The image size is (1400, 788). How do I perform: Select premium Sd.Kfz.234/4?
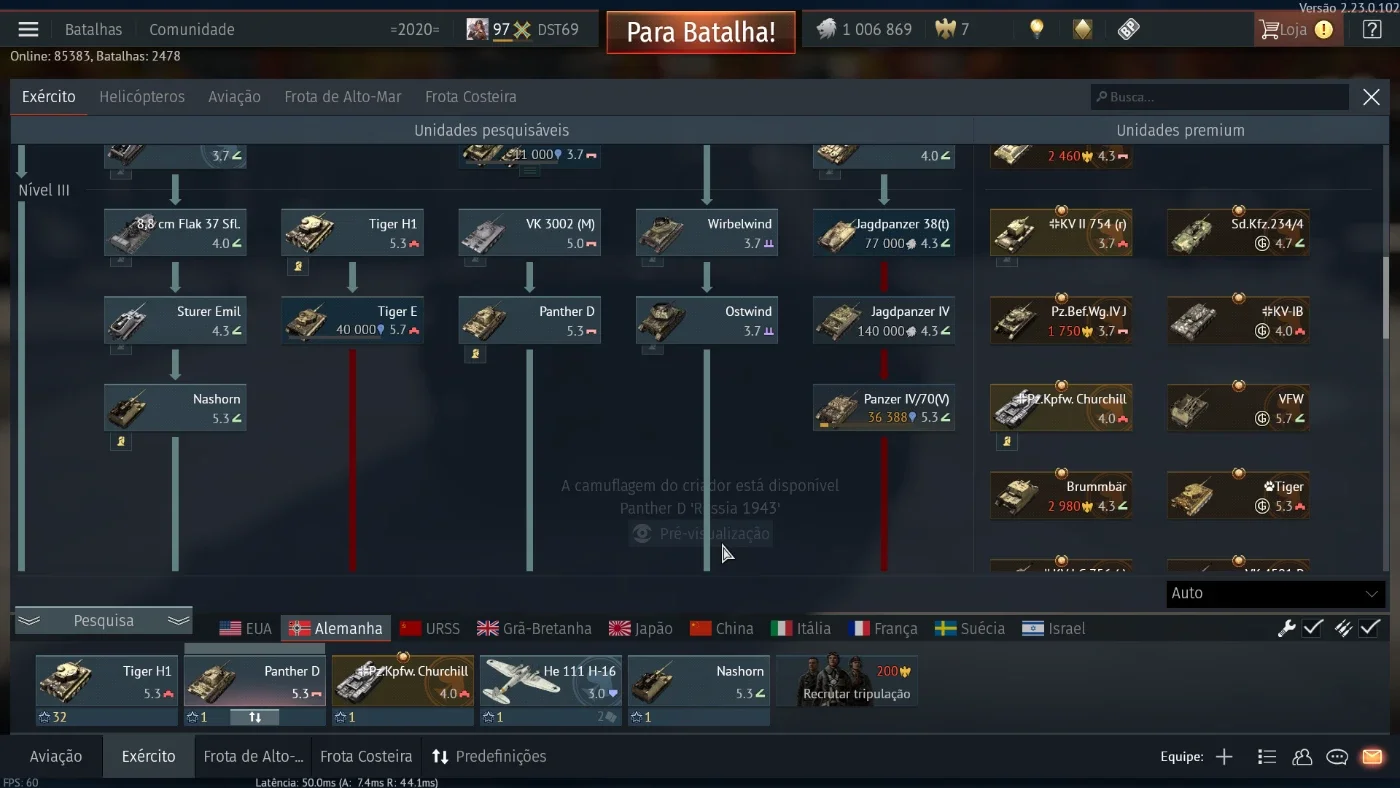1238,233
